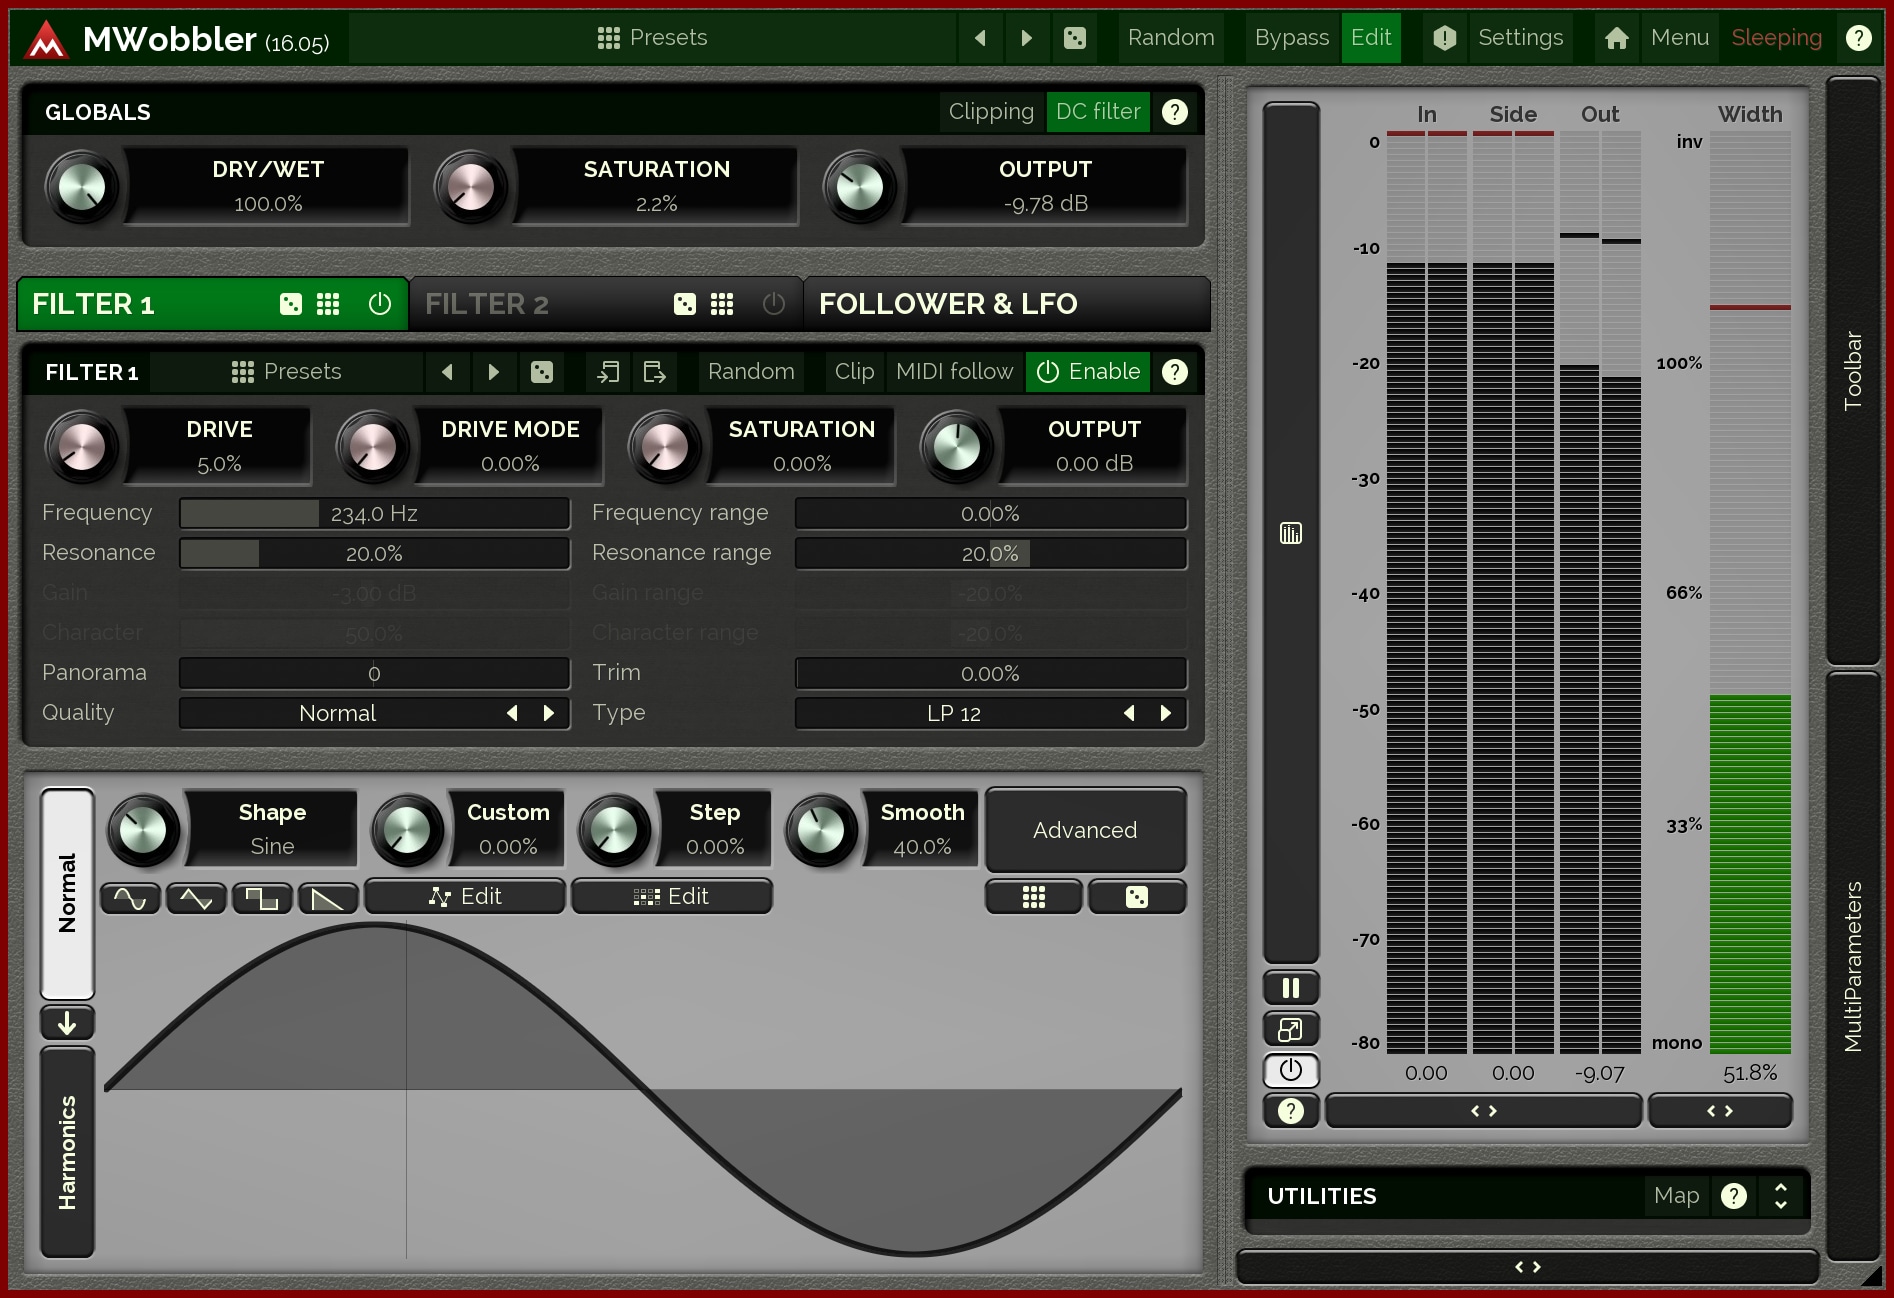The image size is (1894, 1298).
Task: Toggle the DC filter option
Action: tap(1097, 112)
